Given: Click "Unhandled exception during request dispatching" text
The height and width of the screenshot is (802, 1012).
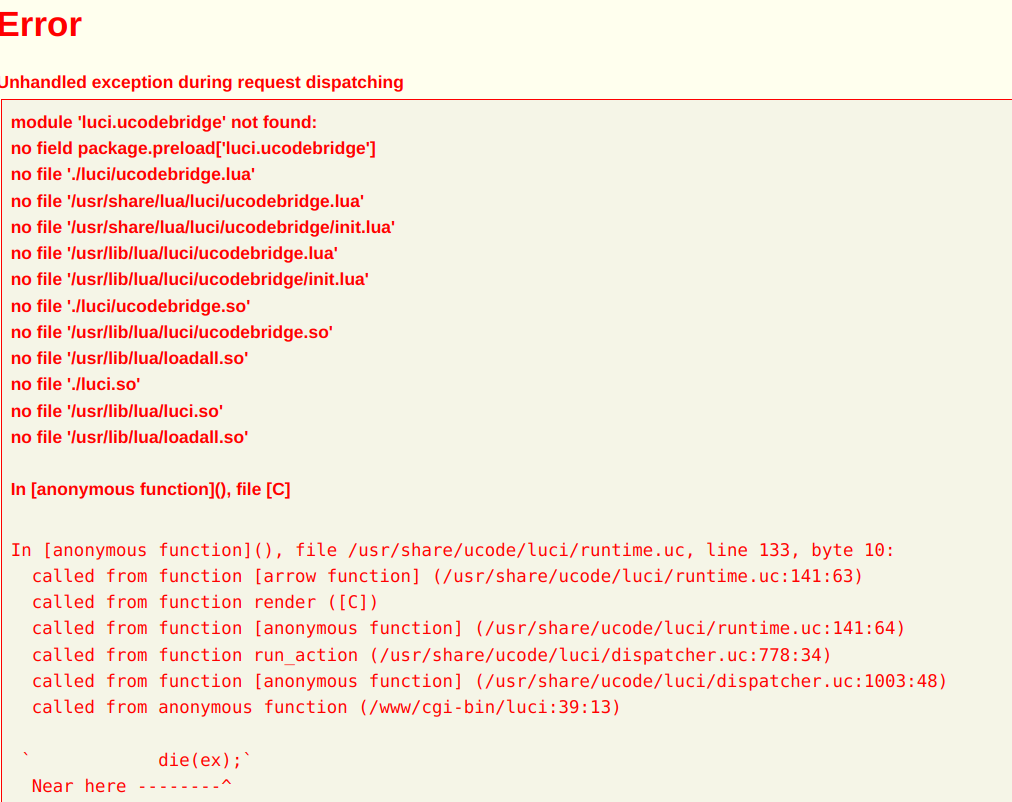Looking at the screenshot, I should [x=201, y=83].
